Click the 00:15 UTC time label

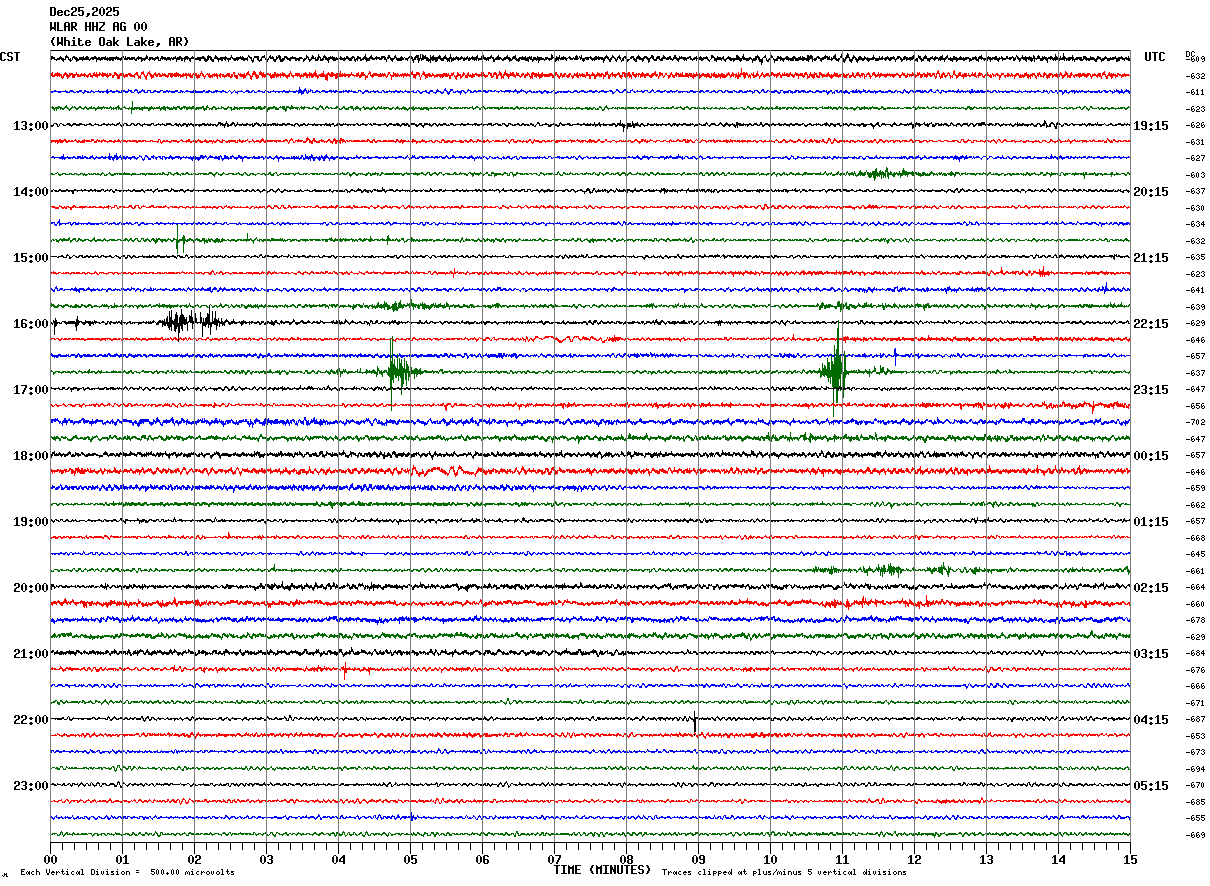point(1150,456)
